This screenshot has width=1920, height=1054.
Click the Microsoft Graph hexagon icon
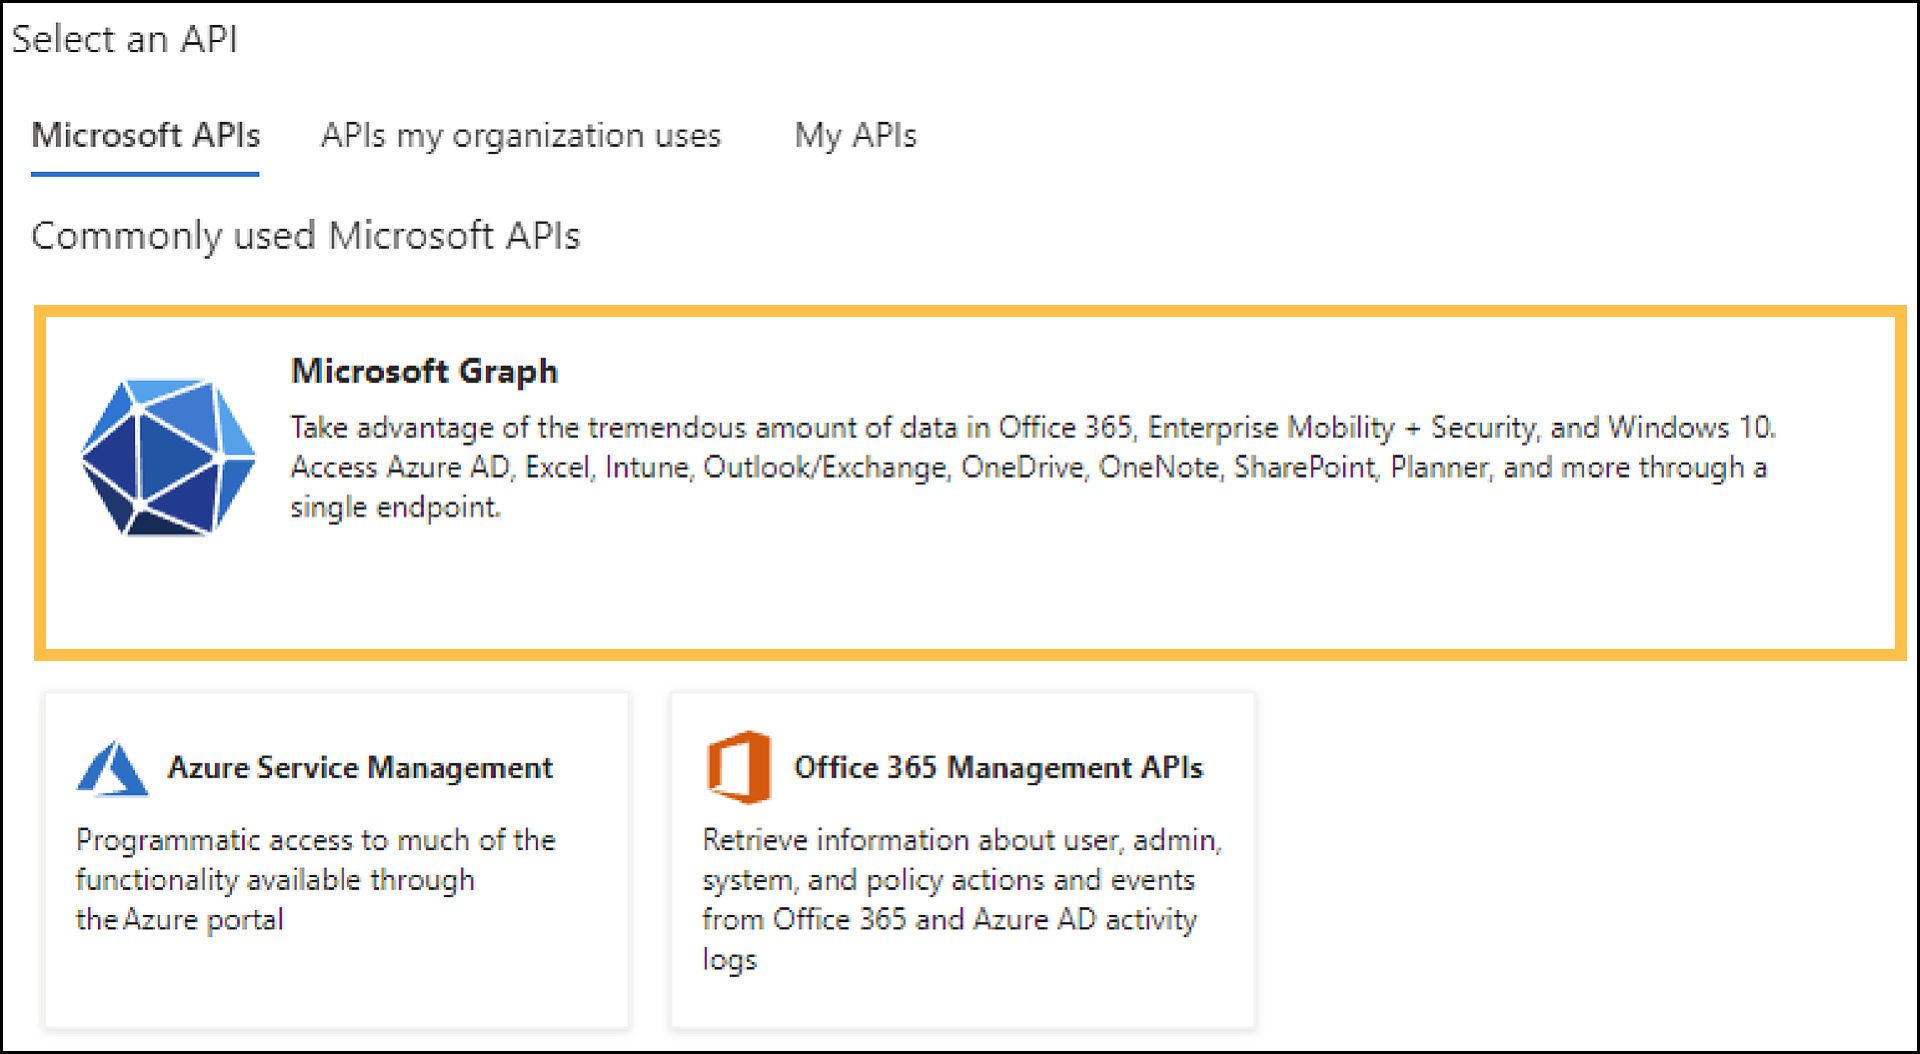tap(166, 456)
